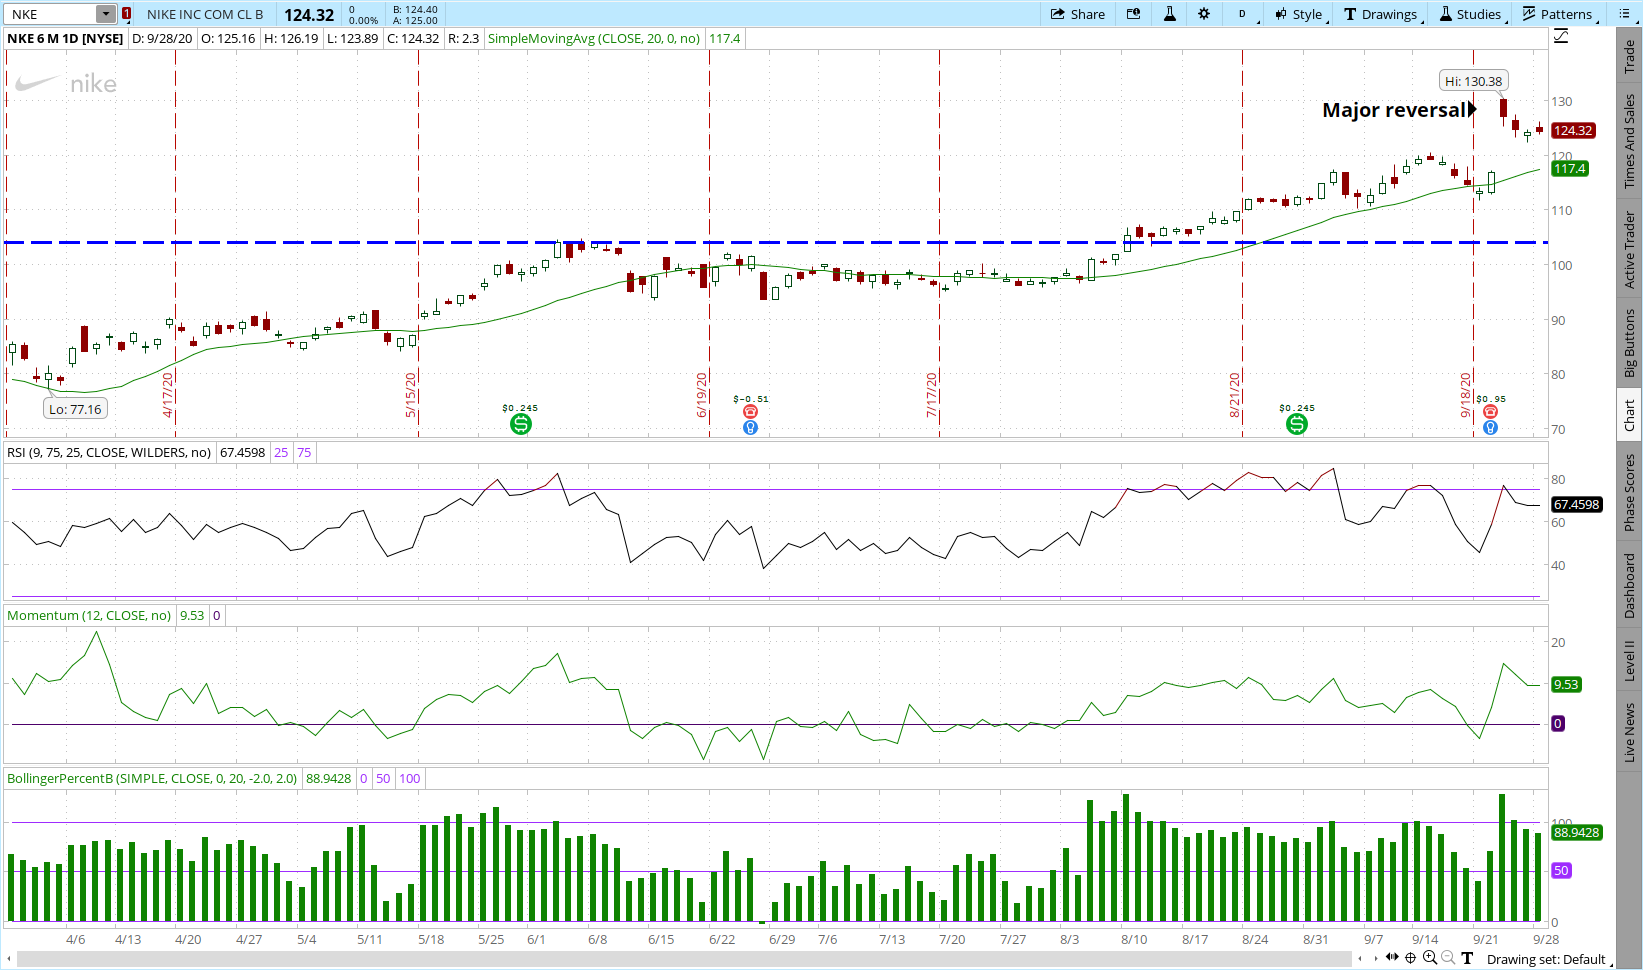Open the list menu icon at top right
Viewport: 1643px width, 970px height.
pyautogui.click(x=1623, y=14)
